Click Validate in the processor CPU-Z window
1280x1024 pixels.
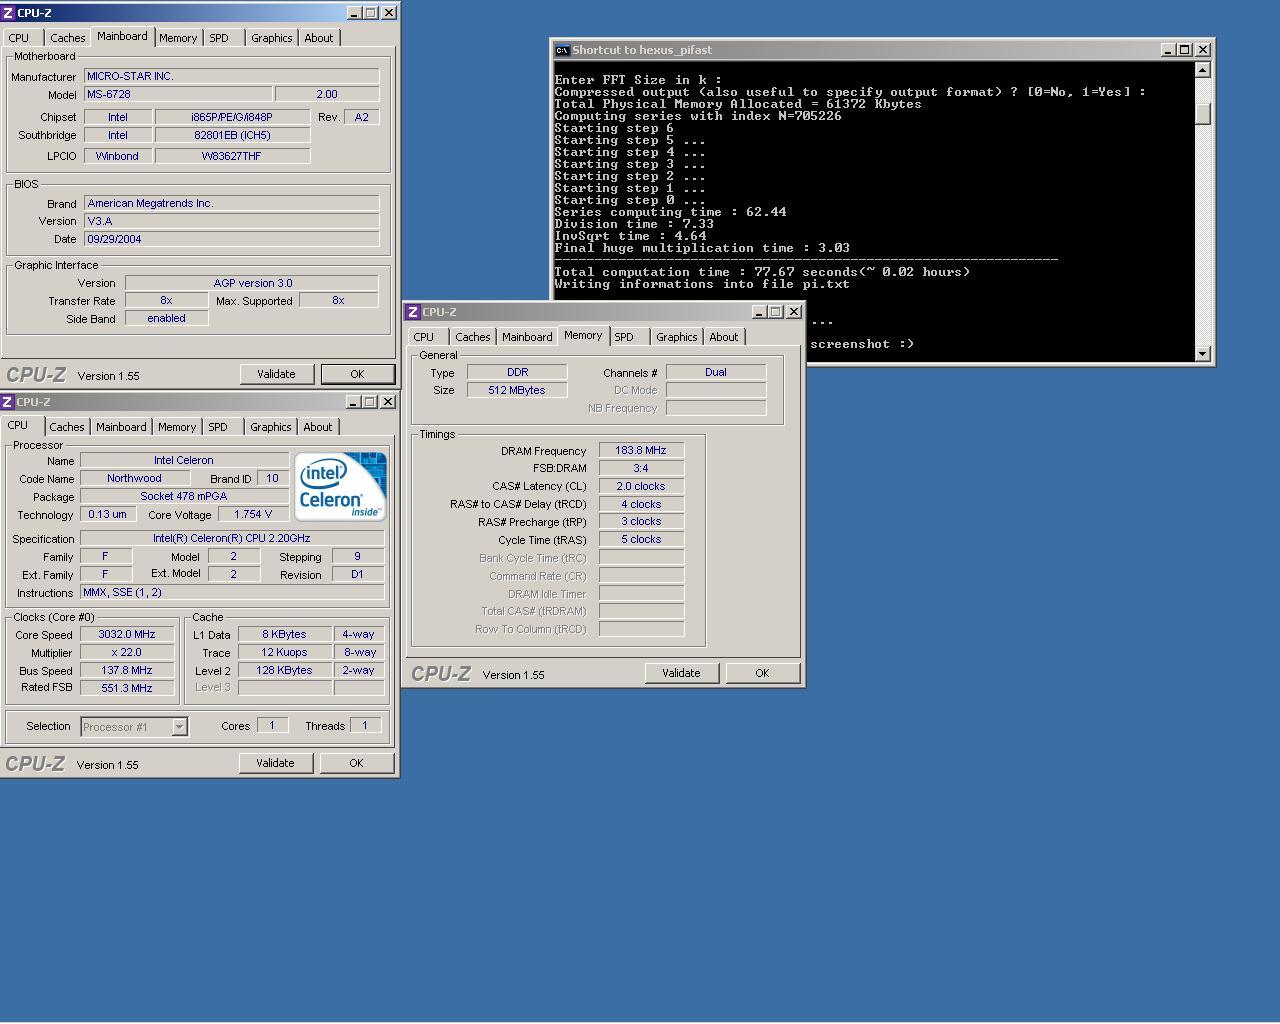tap(275, 763)
